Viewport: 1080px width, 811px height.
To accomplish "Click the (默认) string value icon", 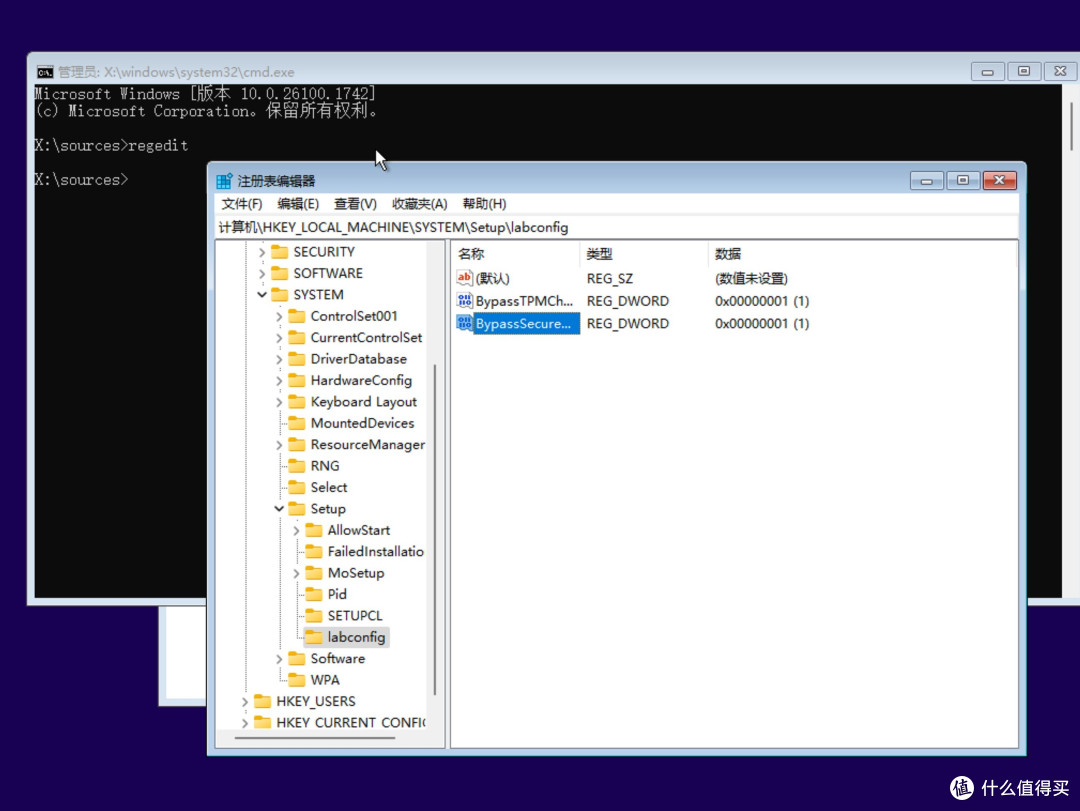I will [464, 278].
